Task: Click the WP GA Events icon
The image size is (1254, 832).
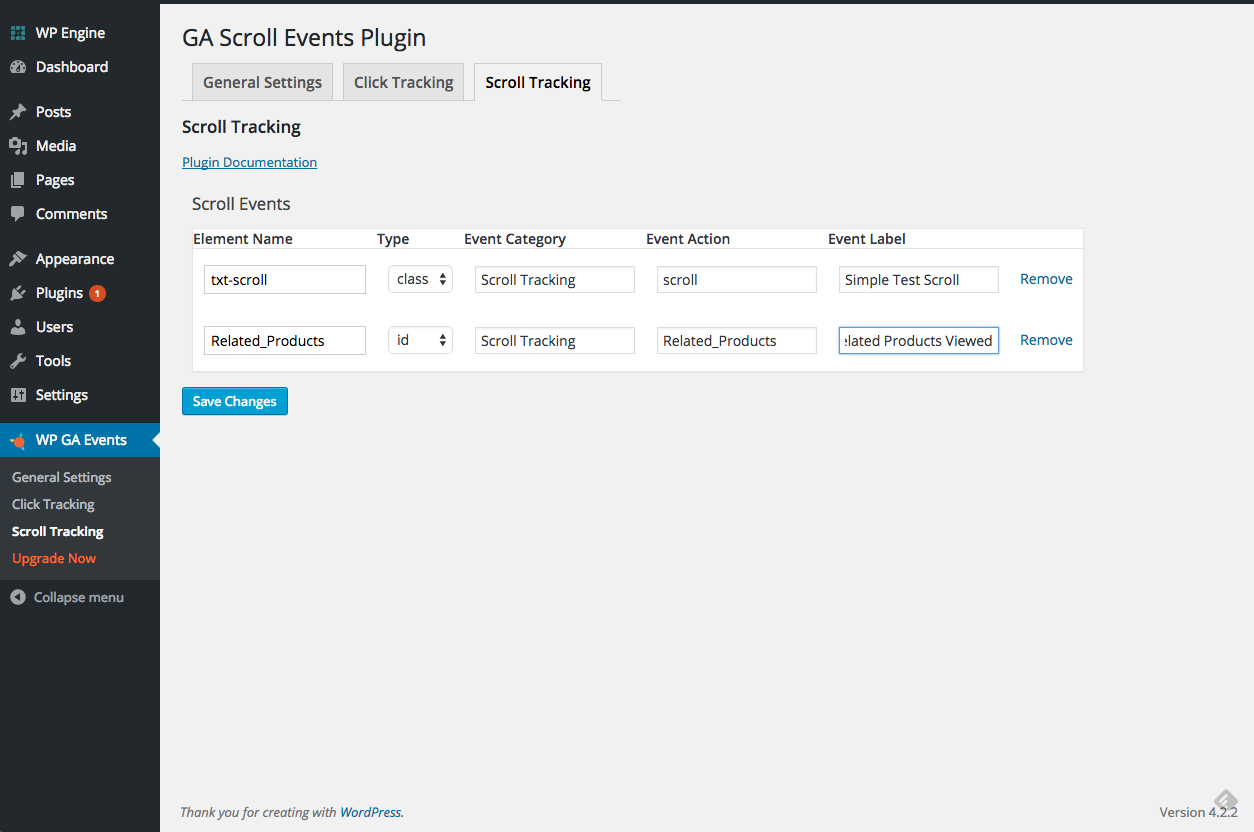Action: click(18, 440)
